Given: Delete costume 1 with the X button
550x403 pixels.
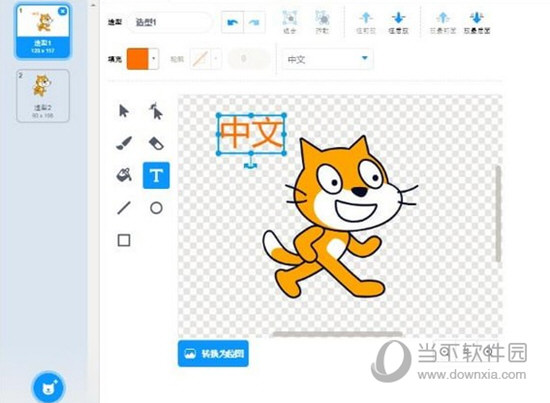Looking at the screenshot, I should (x=62, y=11).
